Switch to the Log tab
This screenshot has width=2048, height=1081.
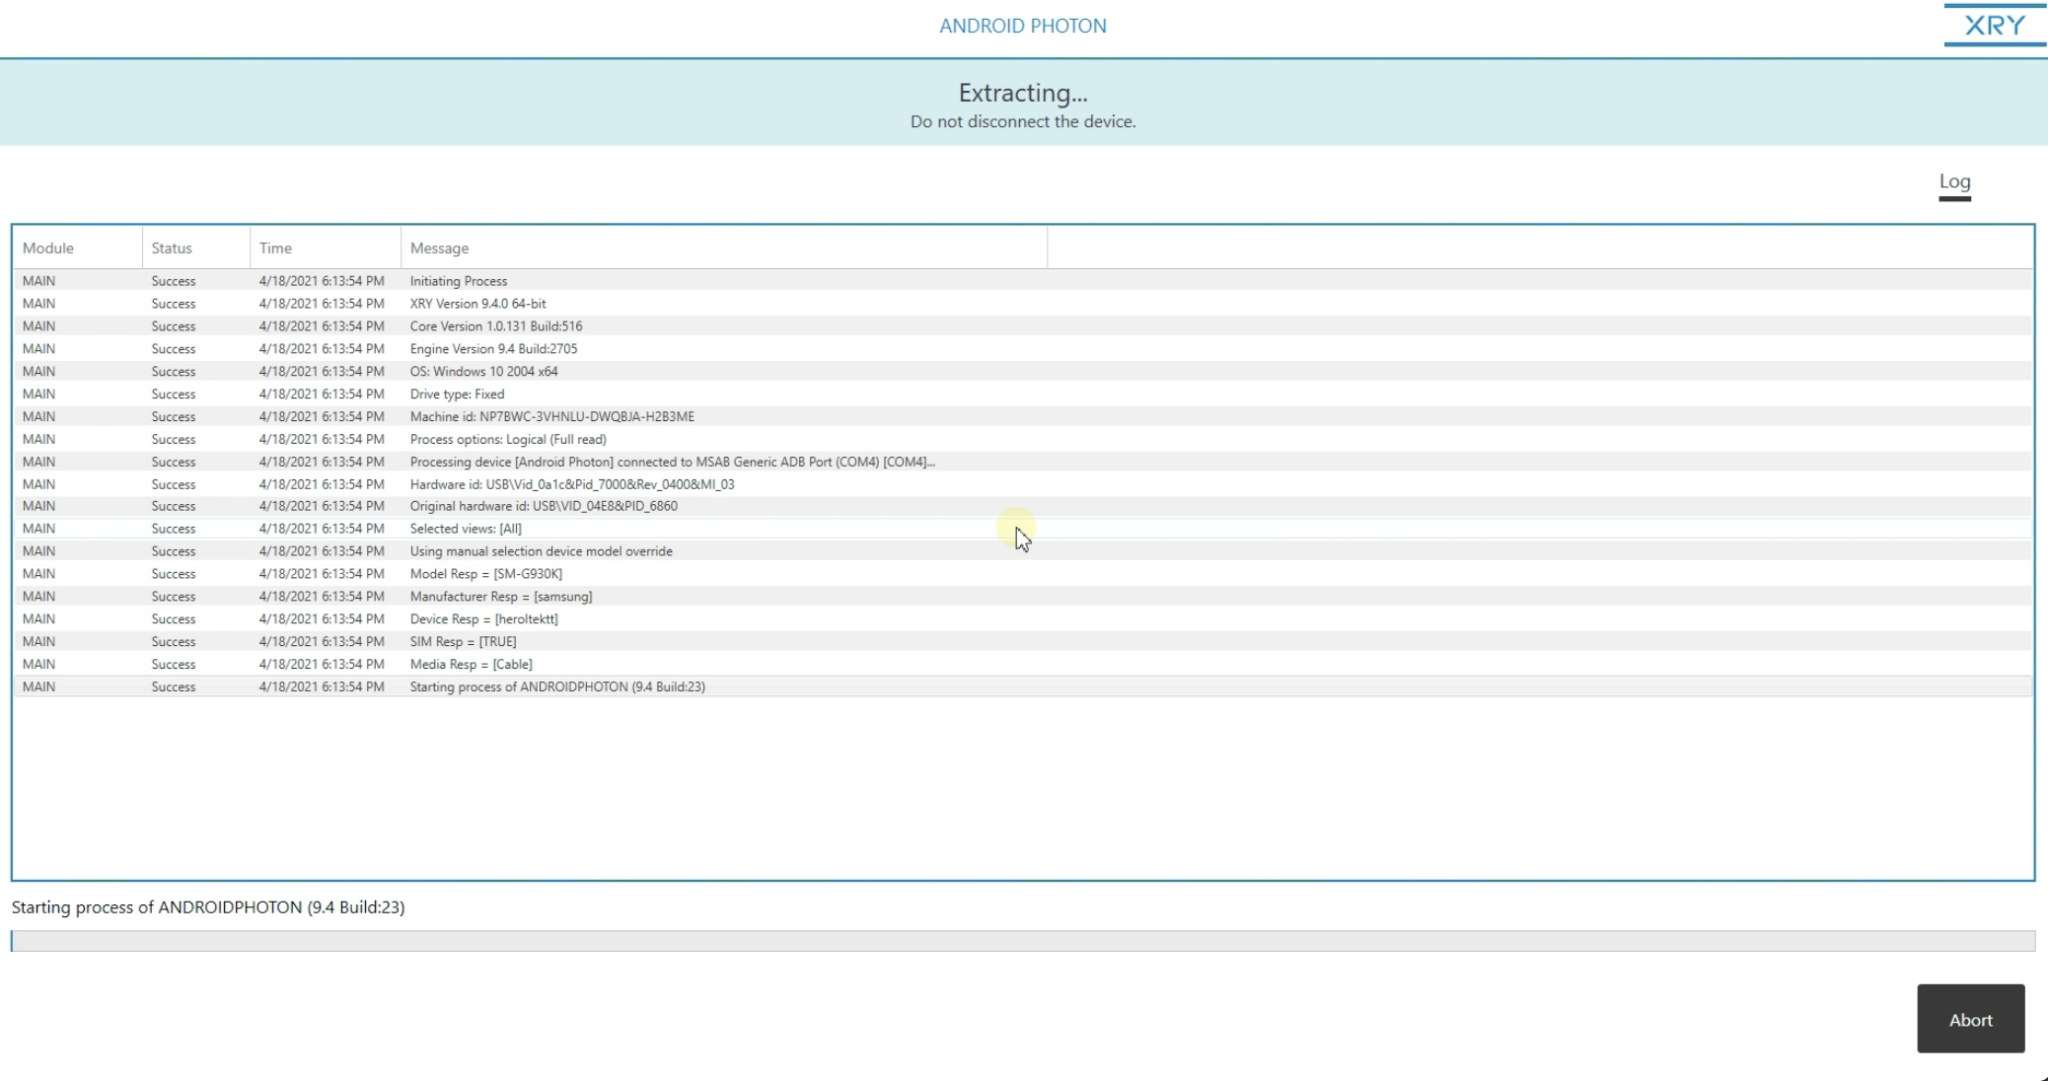1953,181
